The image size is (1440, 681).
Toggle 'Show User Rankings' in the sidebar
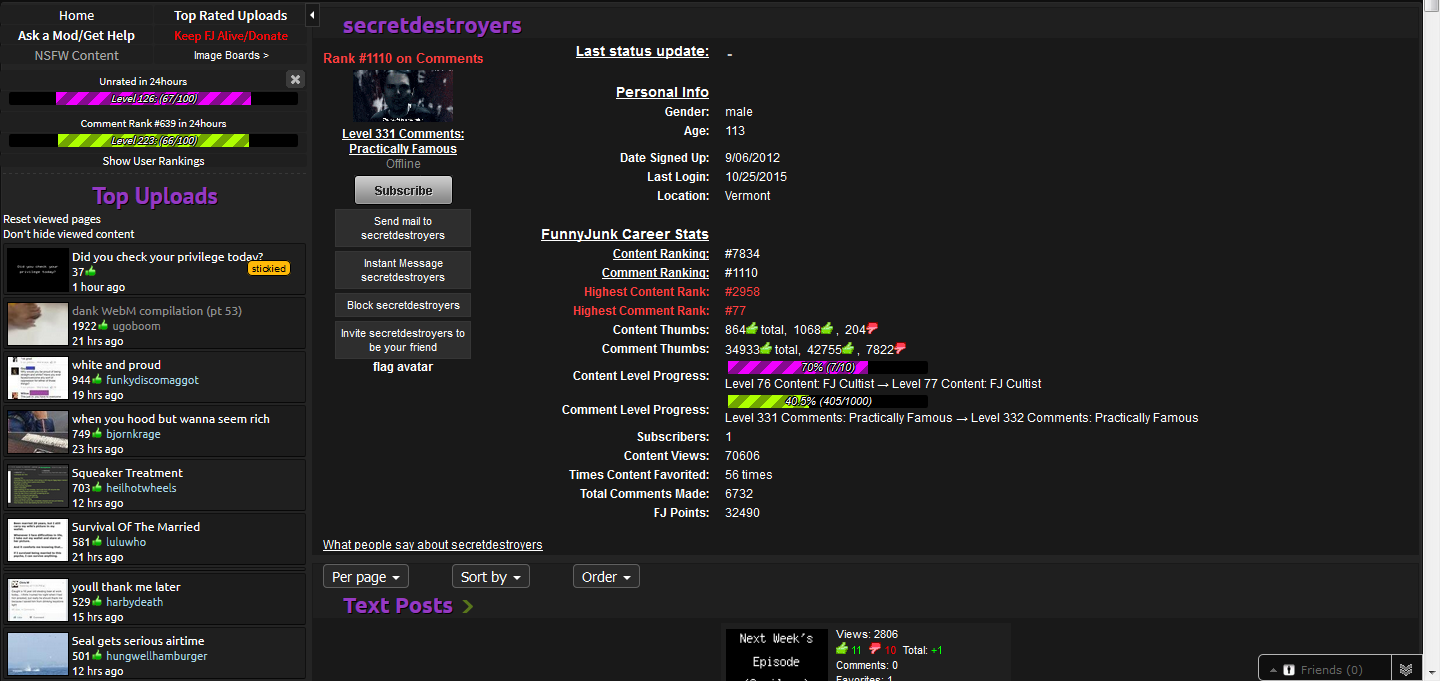[153, 161]
